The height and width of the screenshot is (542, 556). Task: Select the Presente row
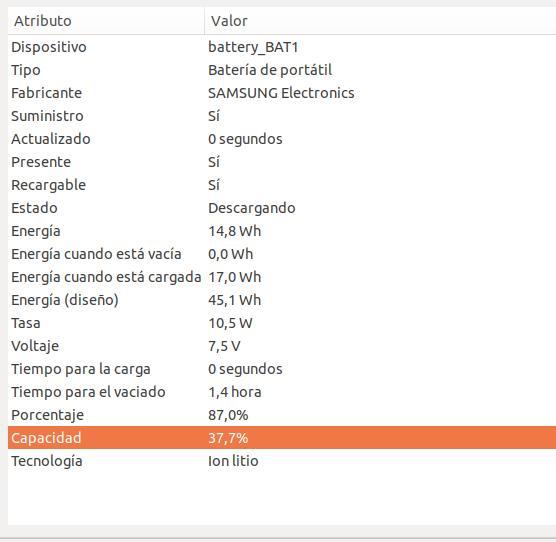pyautogui.click(x=282, y=162)
